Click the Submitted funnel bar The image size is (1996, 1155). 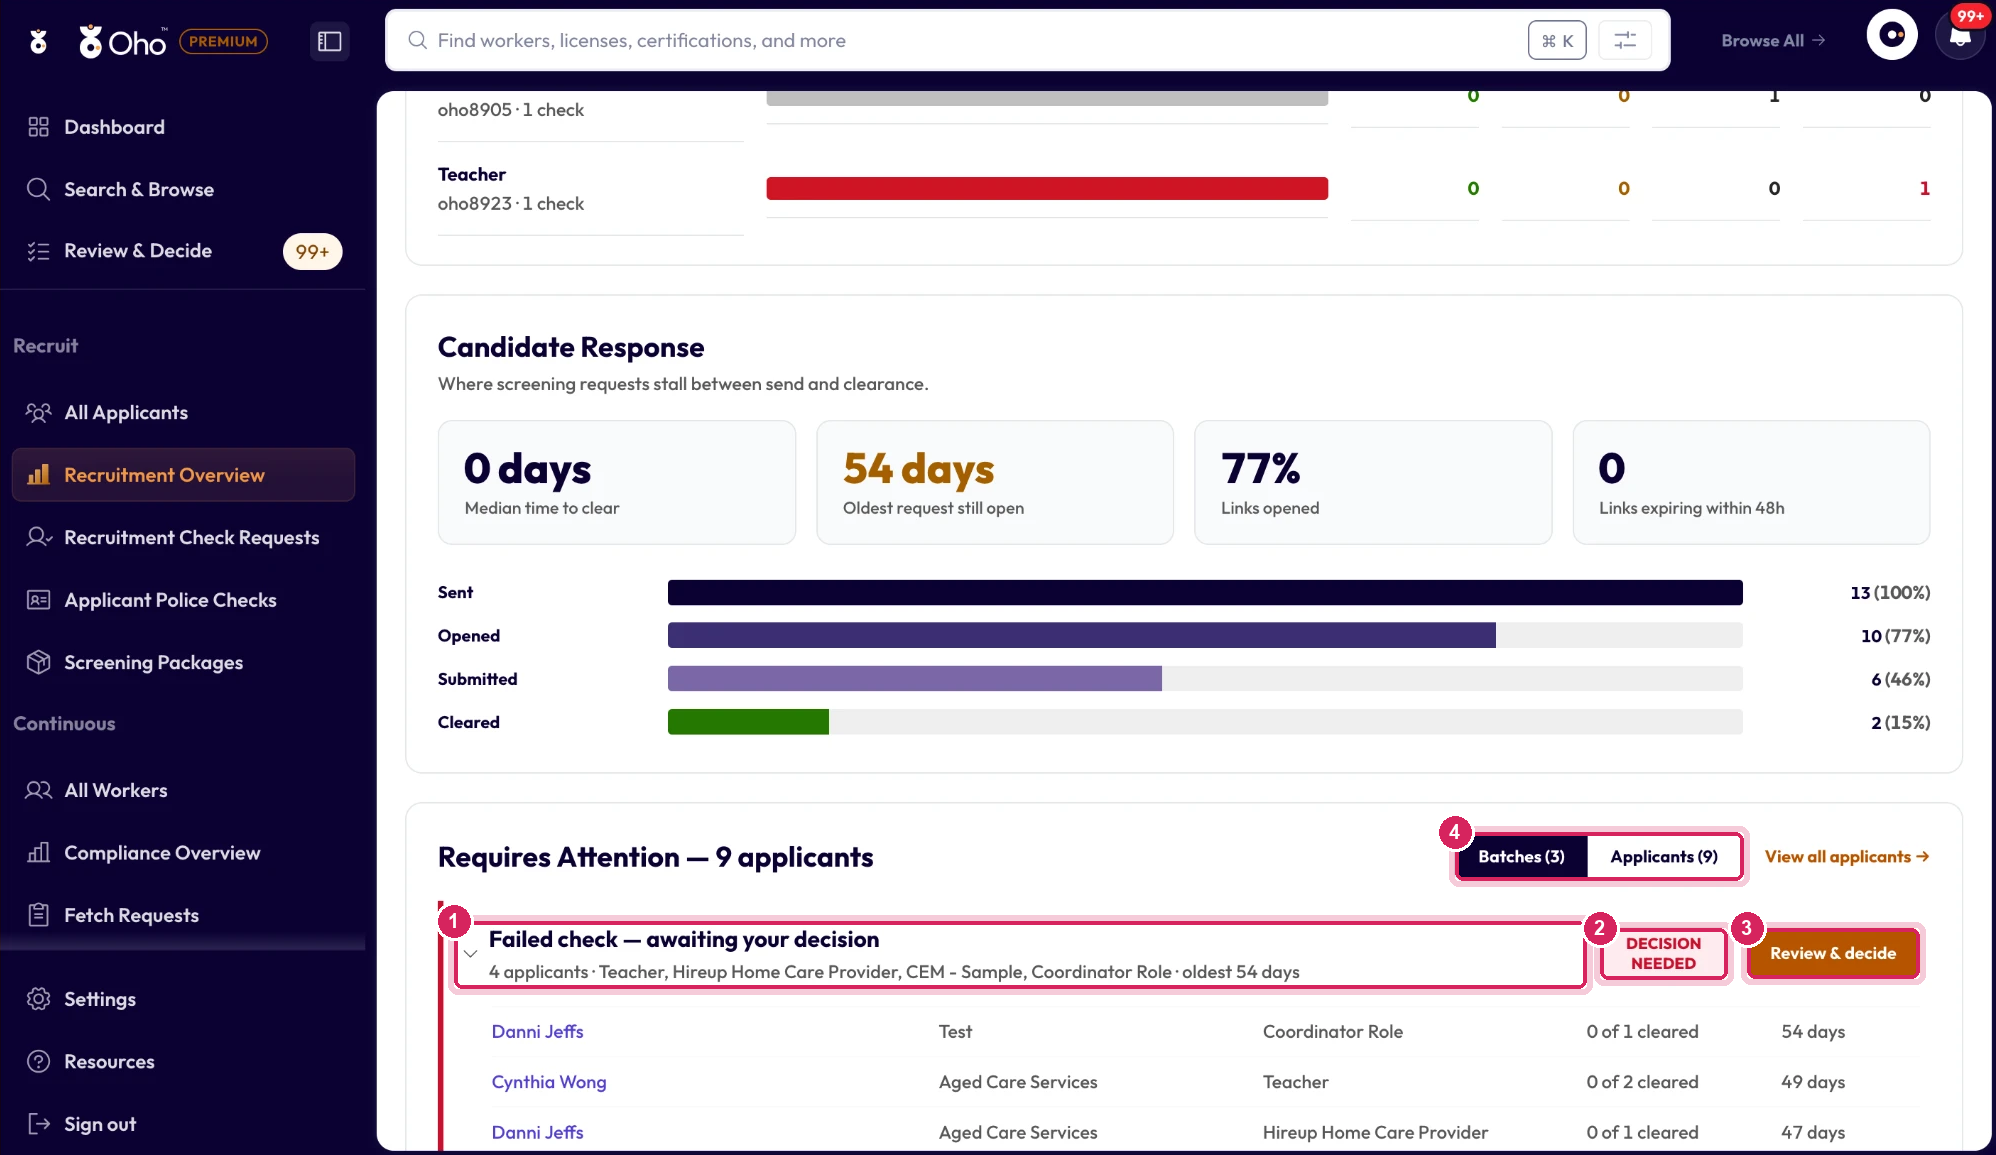(x=1205, y=679)
